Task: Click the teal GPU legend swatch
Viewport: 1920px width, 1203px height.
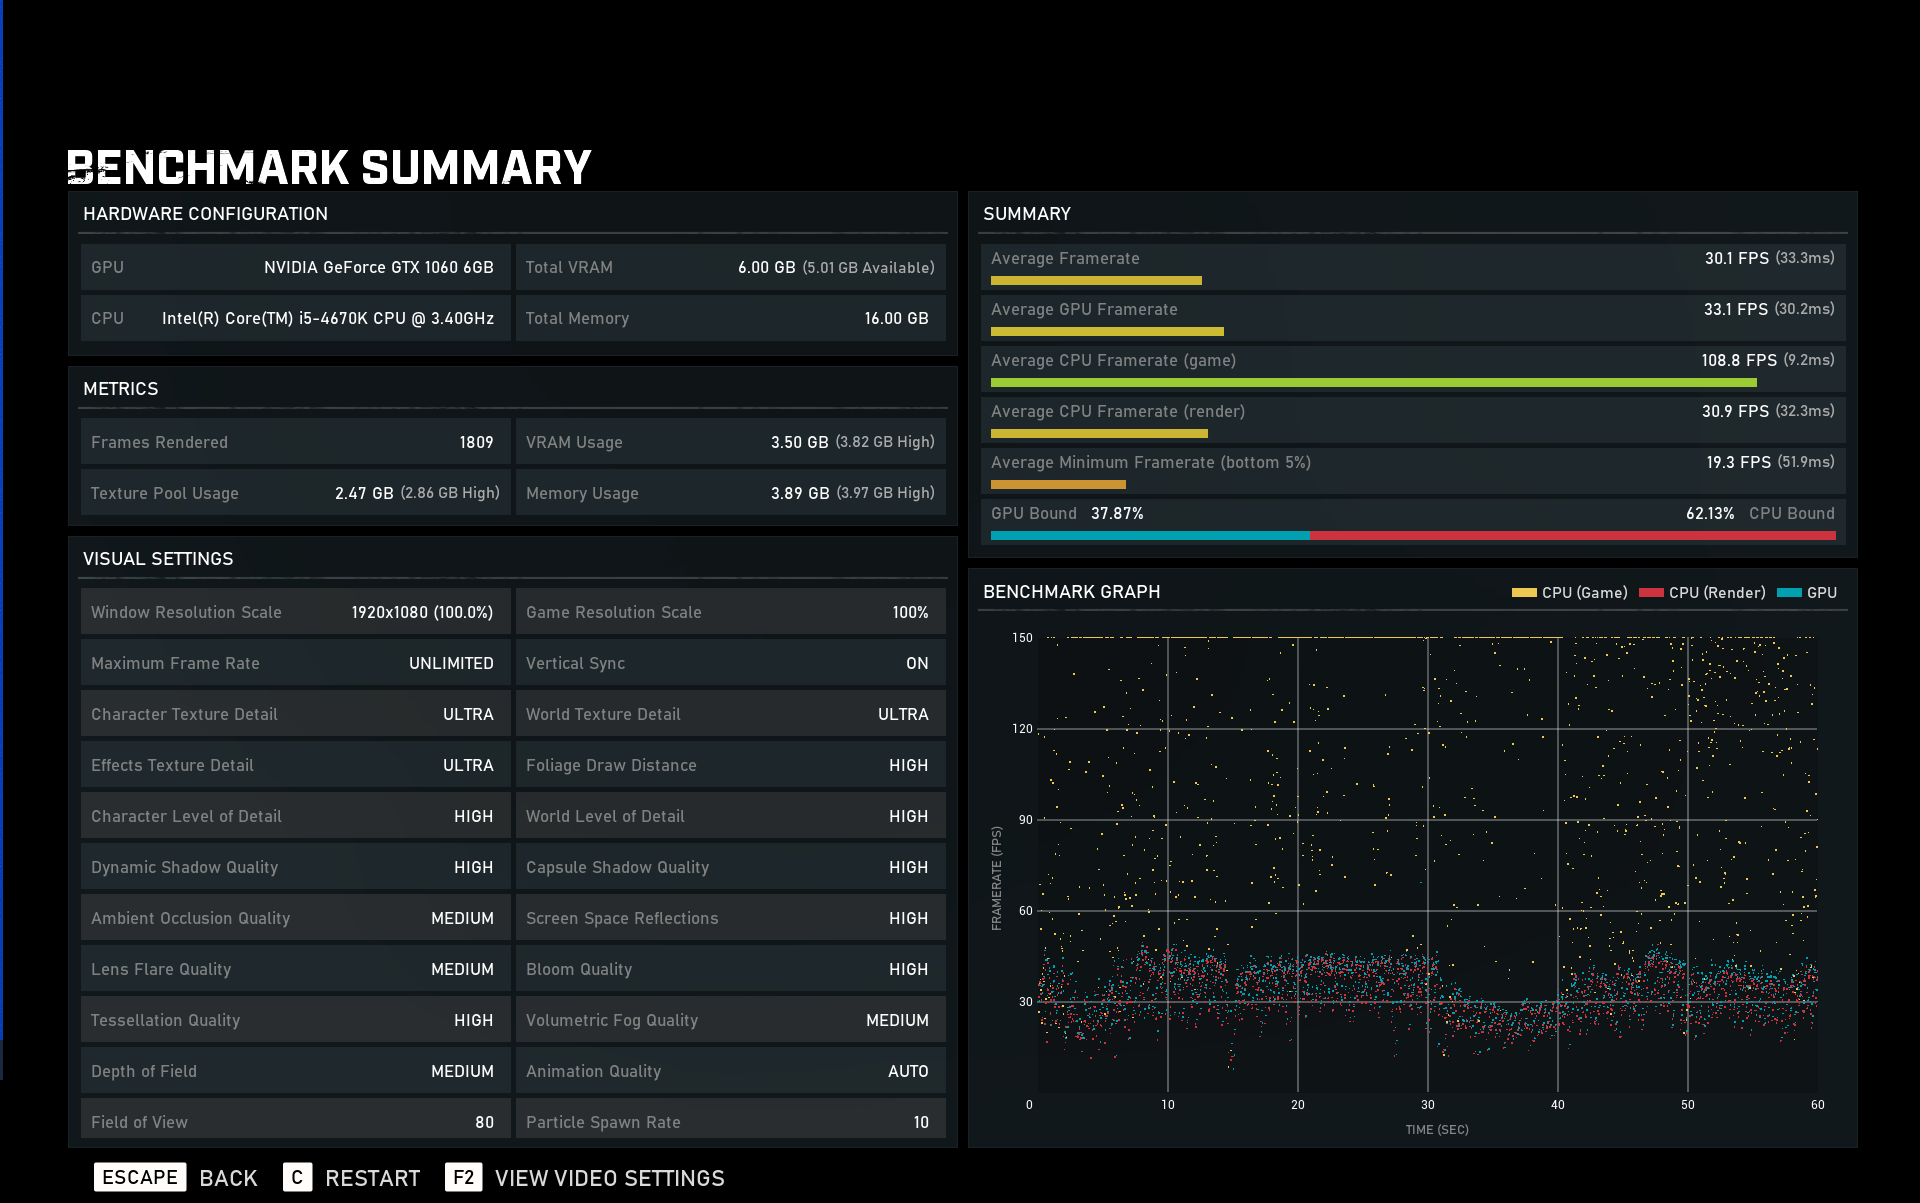Action: point(1789,593)
